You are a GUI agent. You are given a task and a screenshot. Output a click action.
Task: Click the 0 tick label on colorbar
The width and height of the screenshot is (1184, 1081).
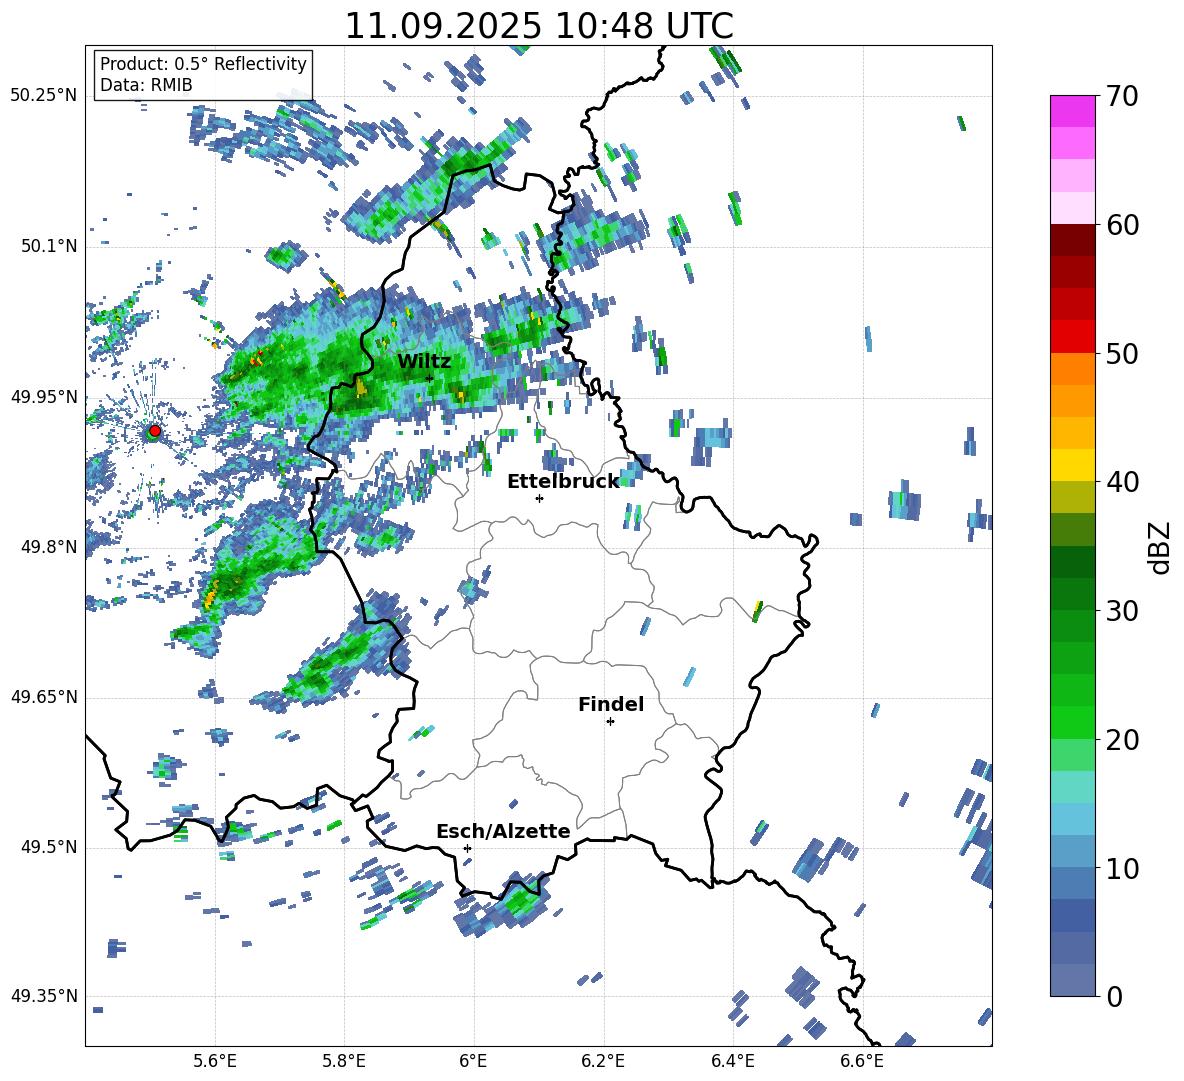click(x=1114, y=996)
